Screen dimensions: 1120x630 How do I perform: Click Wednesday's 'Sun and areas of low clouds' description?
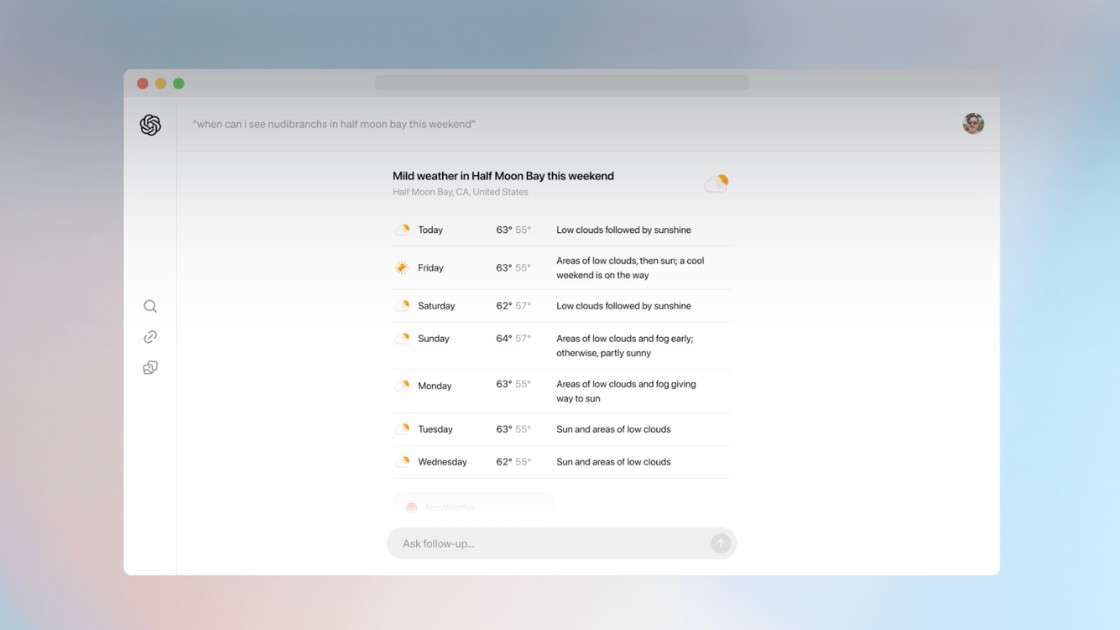[x=614, y=462]
